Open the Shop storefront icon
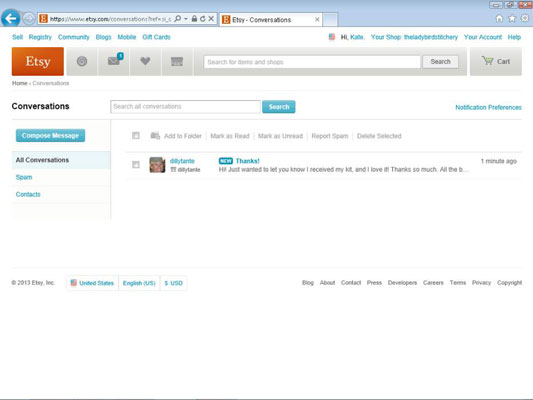533x400 pixels. click(177, 62)
